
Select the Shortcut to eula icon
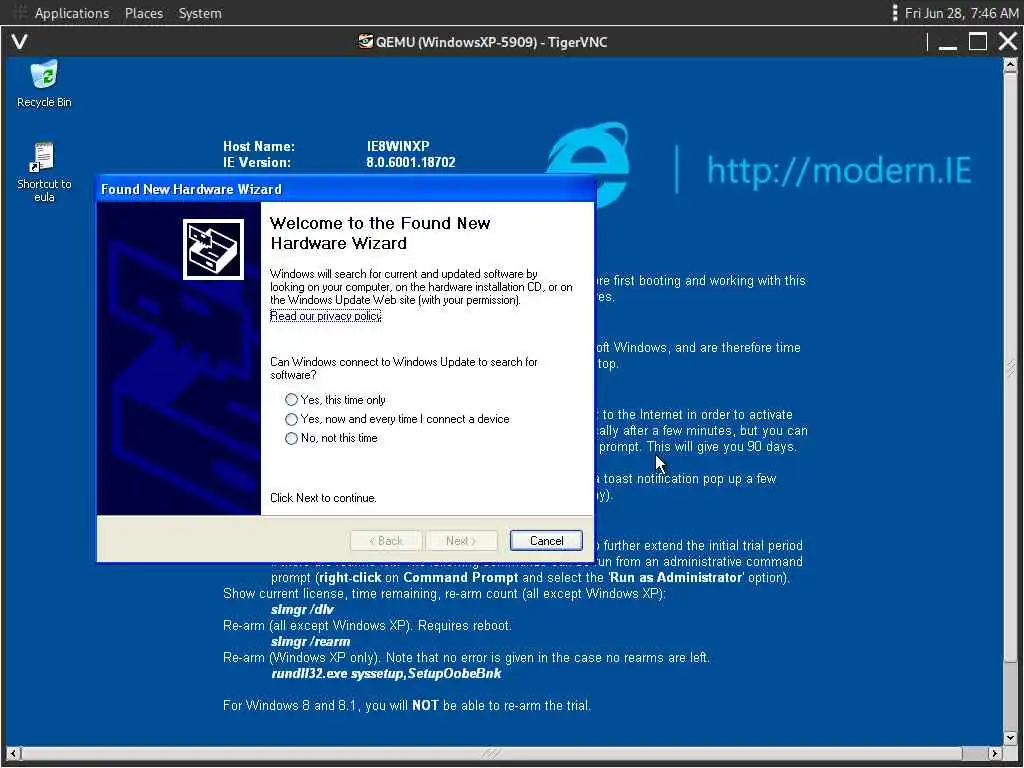(x=44, y=172)
